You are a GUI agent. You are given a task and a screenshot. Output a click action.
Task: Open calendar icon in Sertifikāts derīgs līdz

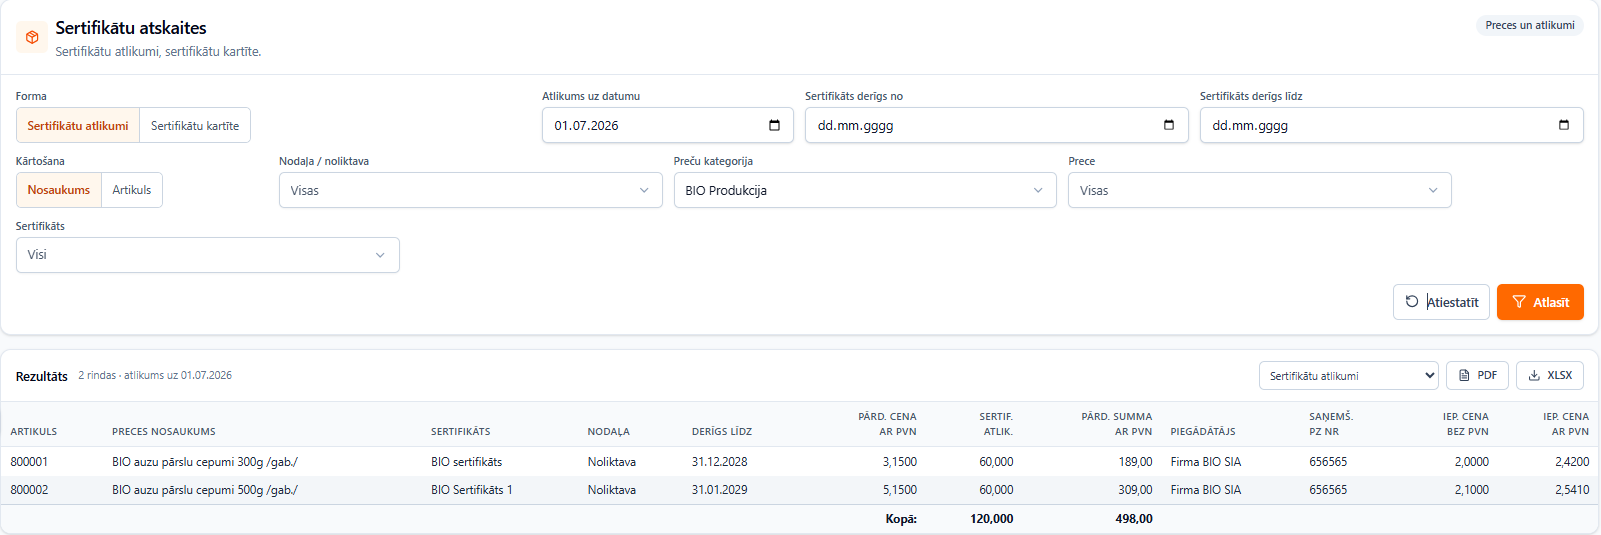pos(1564,125)
